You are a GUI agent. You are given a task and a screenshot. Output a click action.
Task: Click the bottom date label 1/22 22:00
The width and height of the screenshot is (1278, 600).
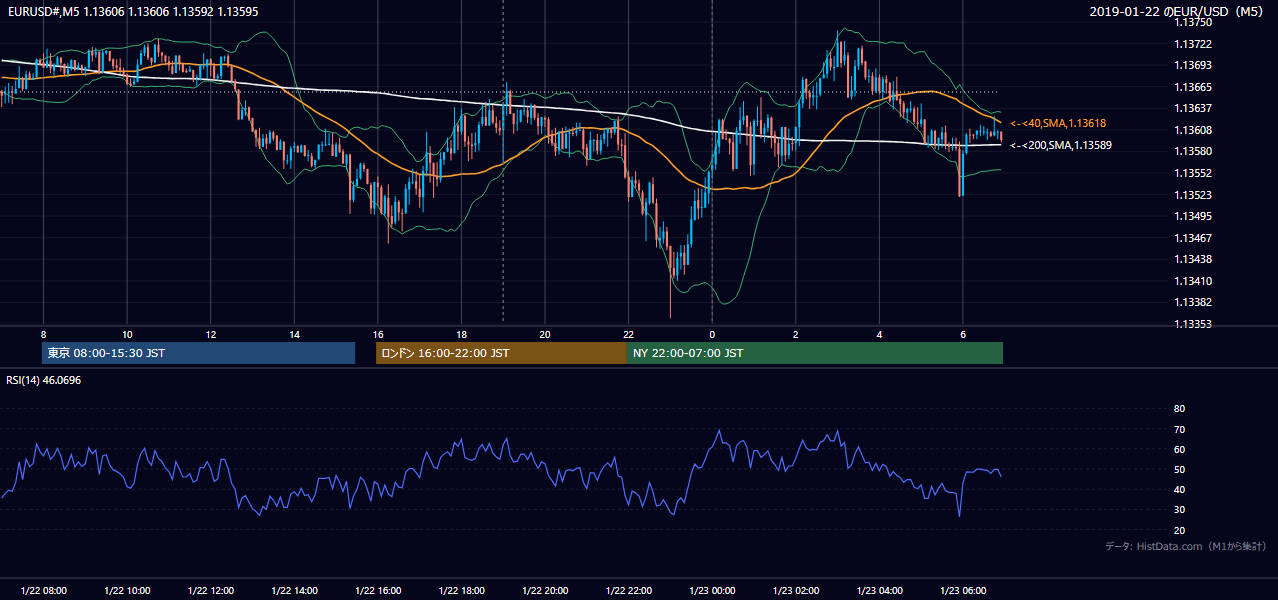[628, 590]
